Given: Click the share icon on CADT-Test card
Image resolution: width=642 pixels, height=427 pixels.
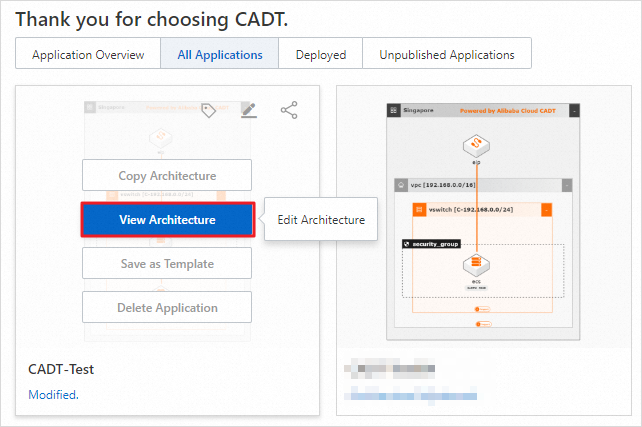Looking at the screenshot, I should tap(289, 110).
